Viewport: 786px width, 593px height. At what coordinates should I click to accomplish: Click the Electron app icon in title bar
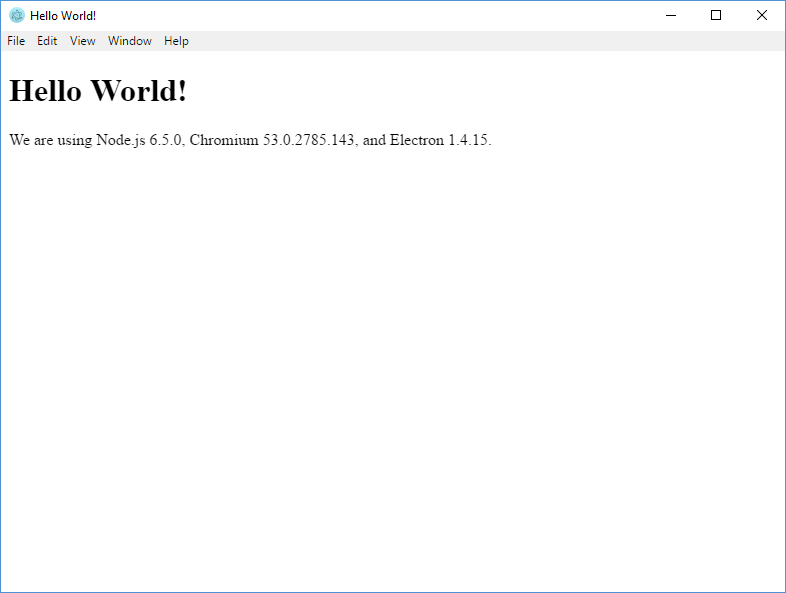16,15
